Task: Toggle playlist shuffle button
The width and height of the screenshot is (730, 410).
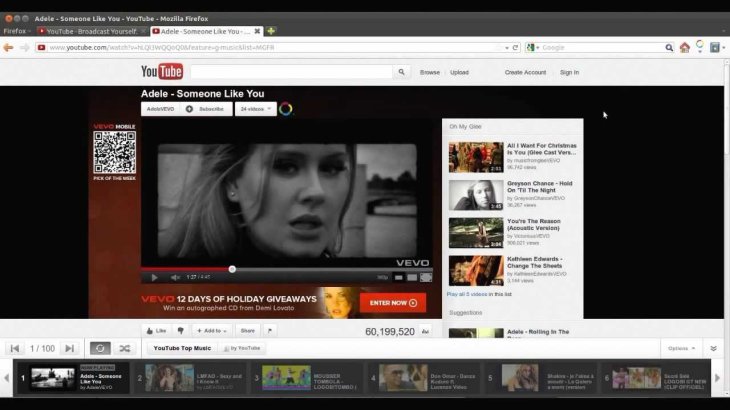Action: pos(125,348)
